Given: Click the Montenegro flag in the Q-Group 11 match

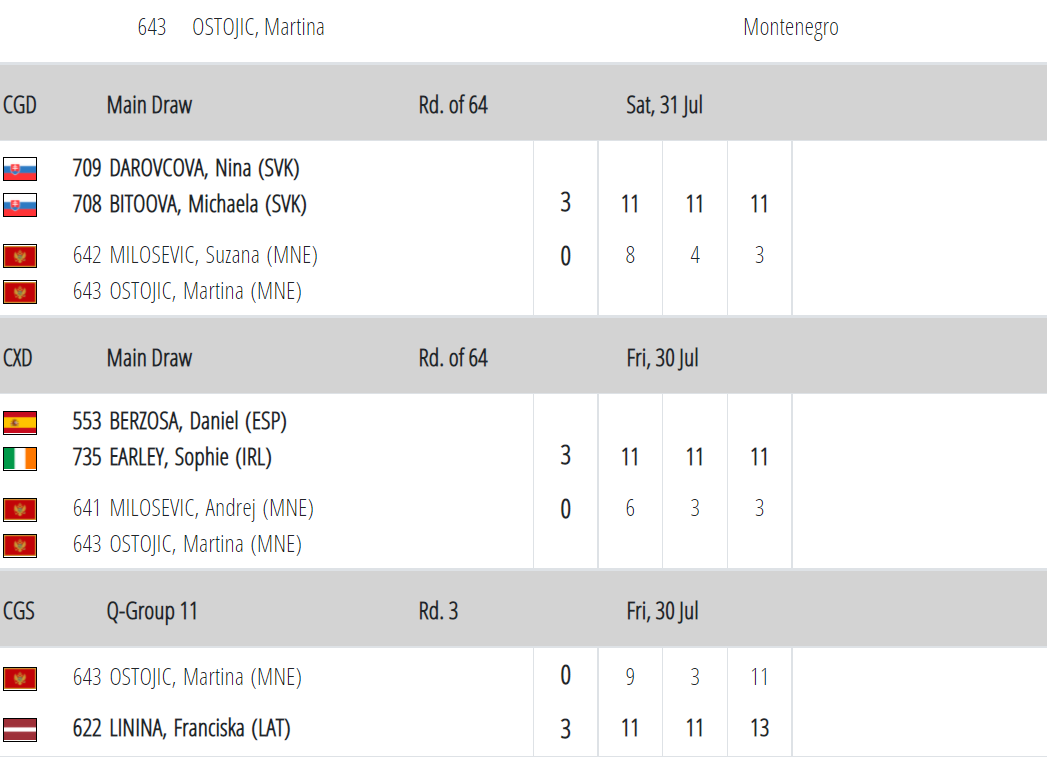Looking at the screenshot, I should (20, 678).
